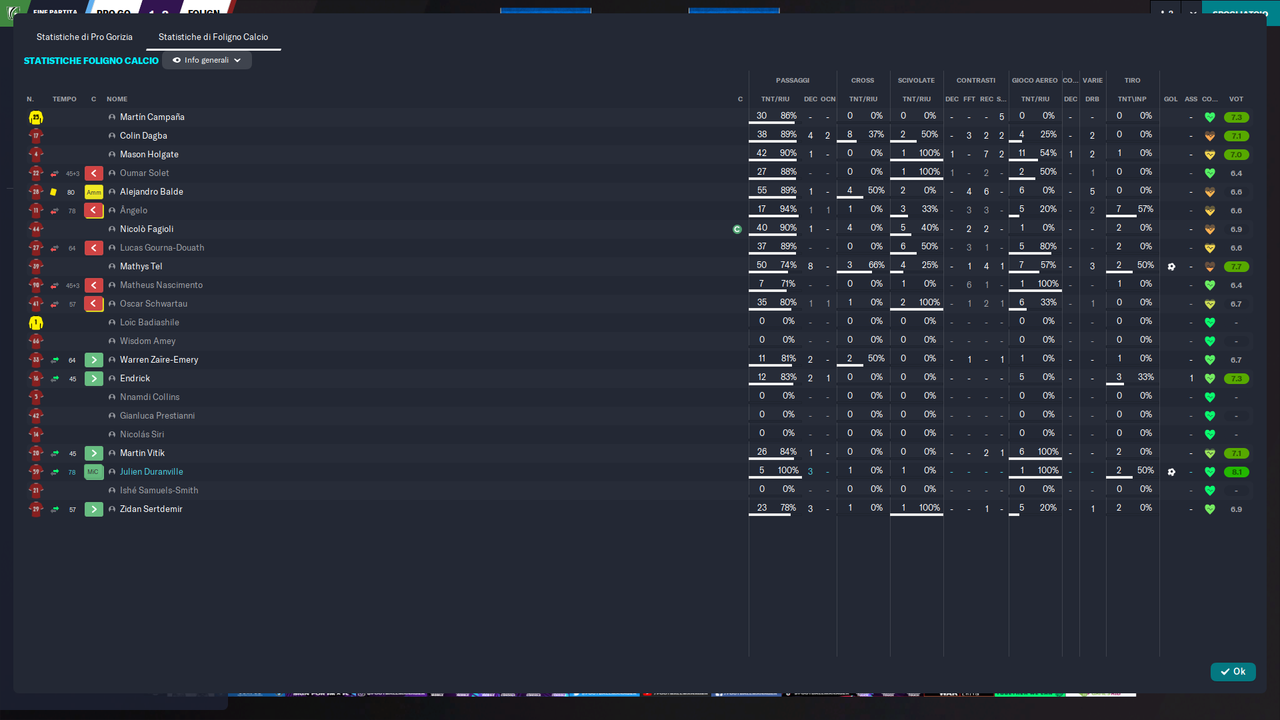The width and height of the screenshot is (1280, 720).
Task: Sort by the NOME column header
Action: 117,99
